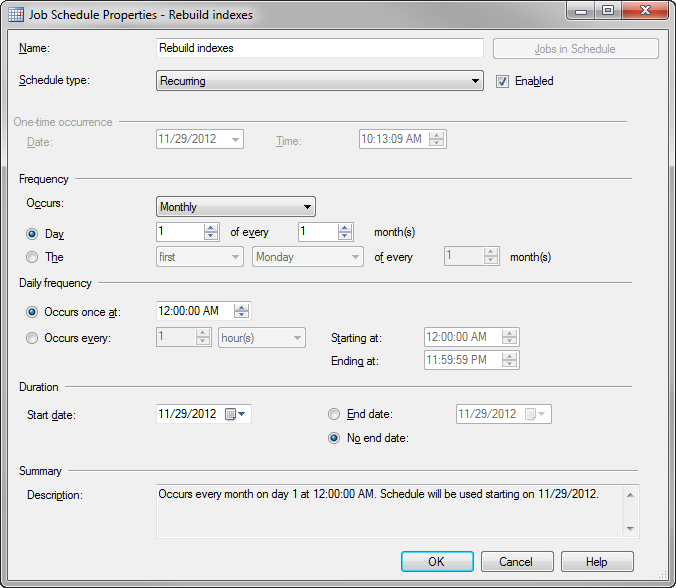This screenshot has width=676, height=588.
Task: Choose the Occurs every option
Action: [32, 338]
